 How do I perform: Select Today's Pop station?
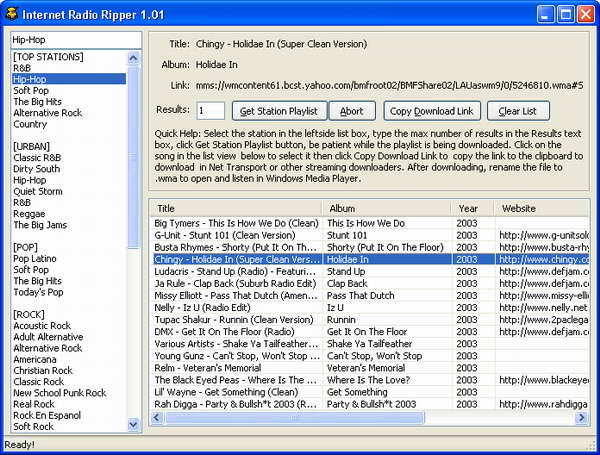tap(38, 292)
